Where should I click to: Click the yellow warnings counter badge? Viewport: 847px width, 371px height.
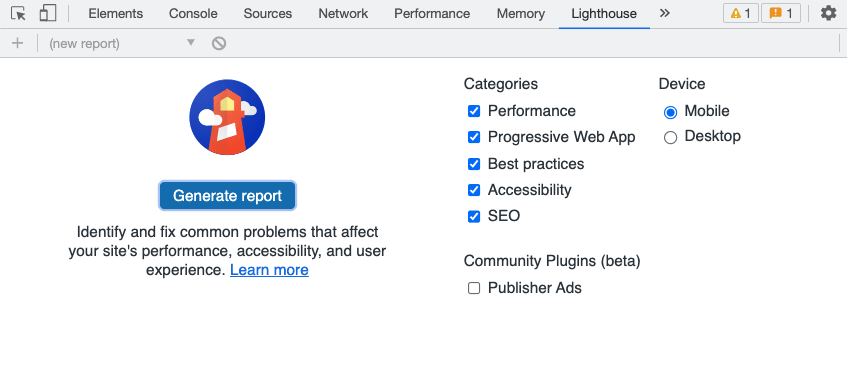point(741,14)
